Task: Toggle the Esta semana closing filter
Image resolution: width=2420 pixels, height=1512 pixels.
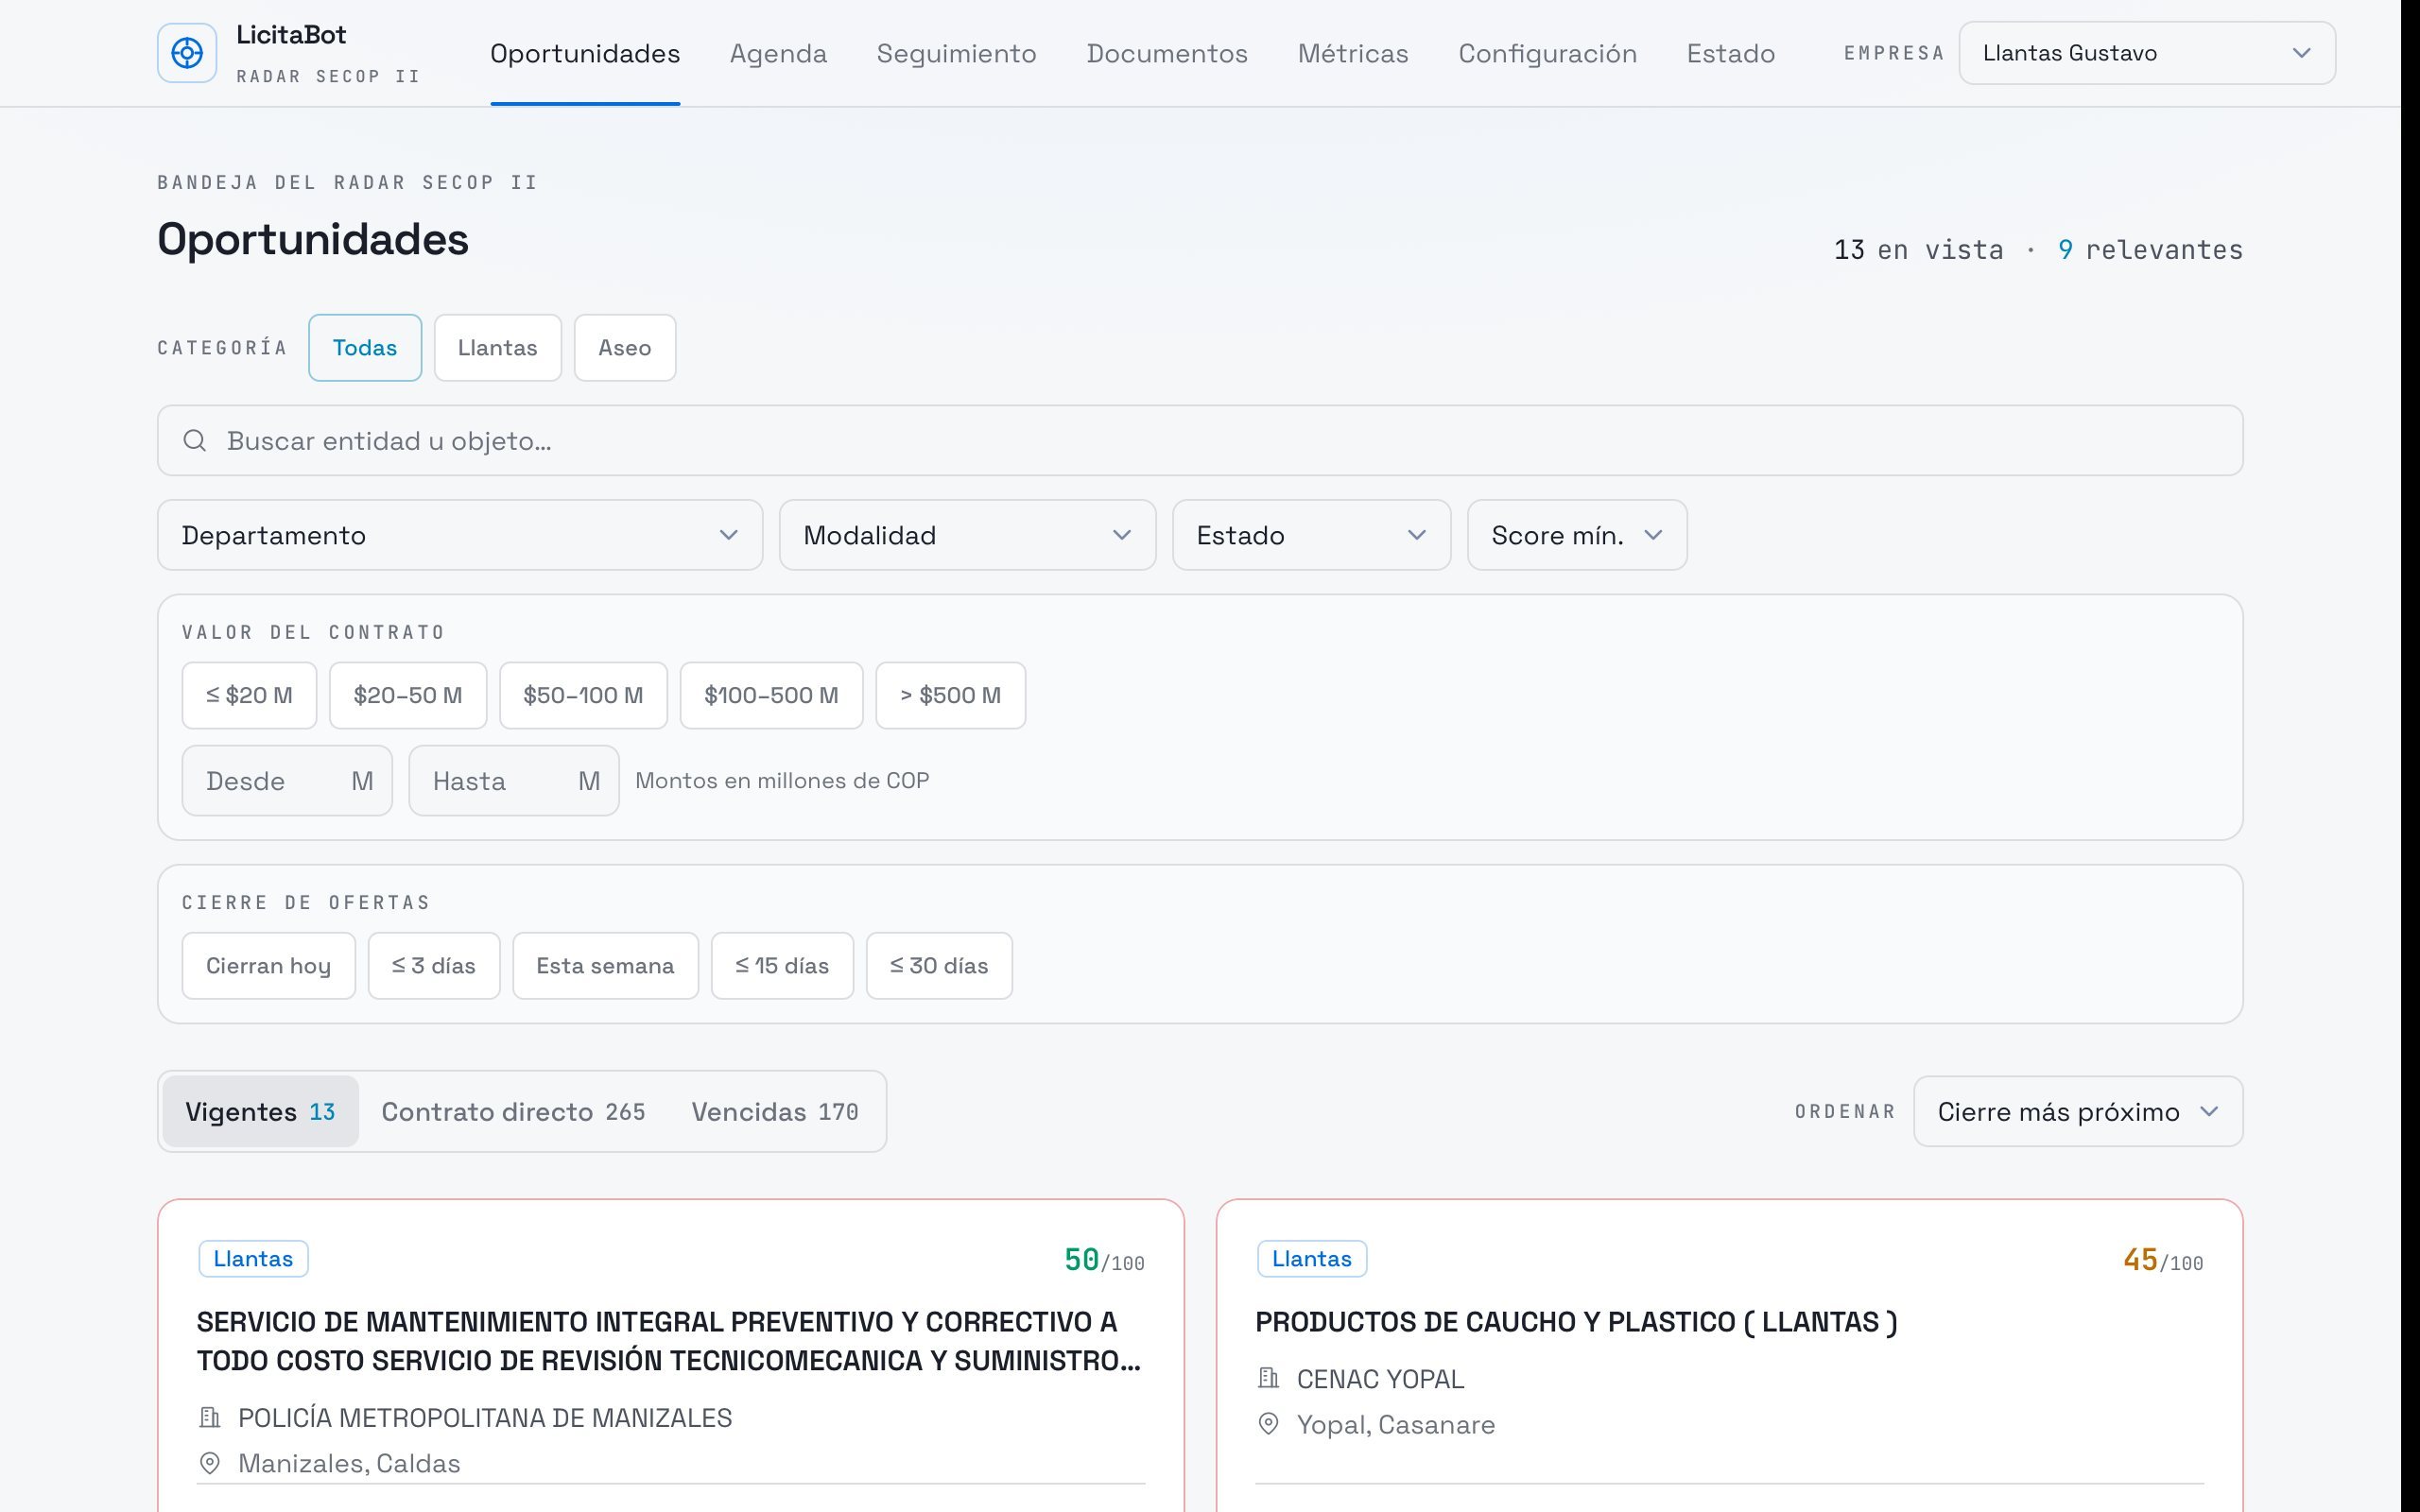Action: [605, 966]
